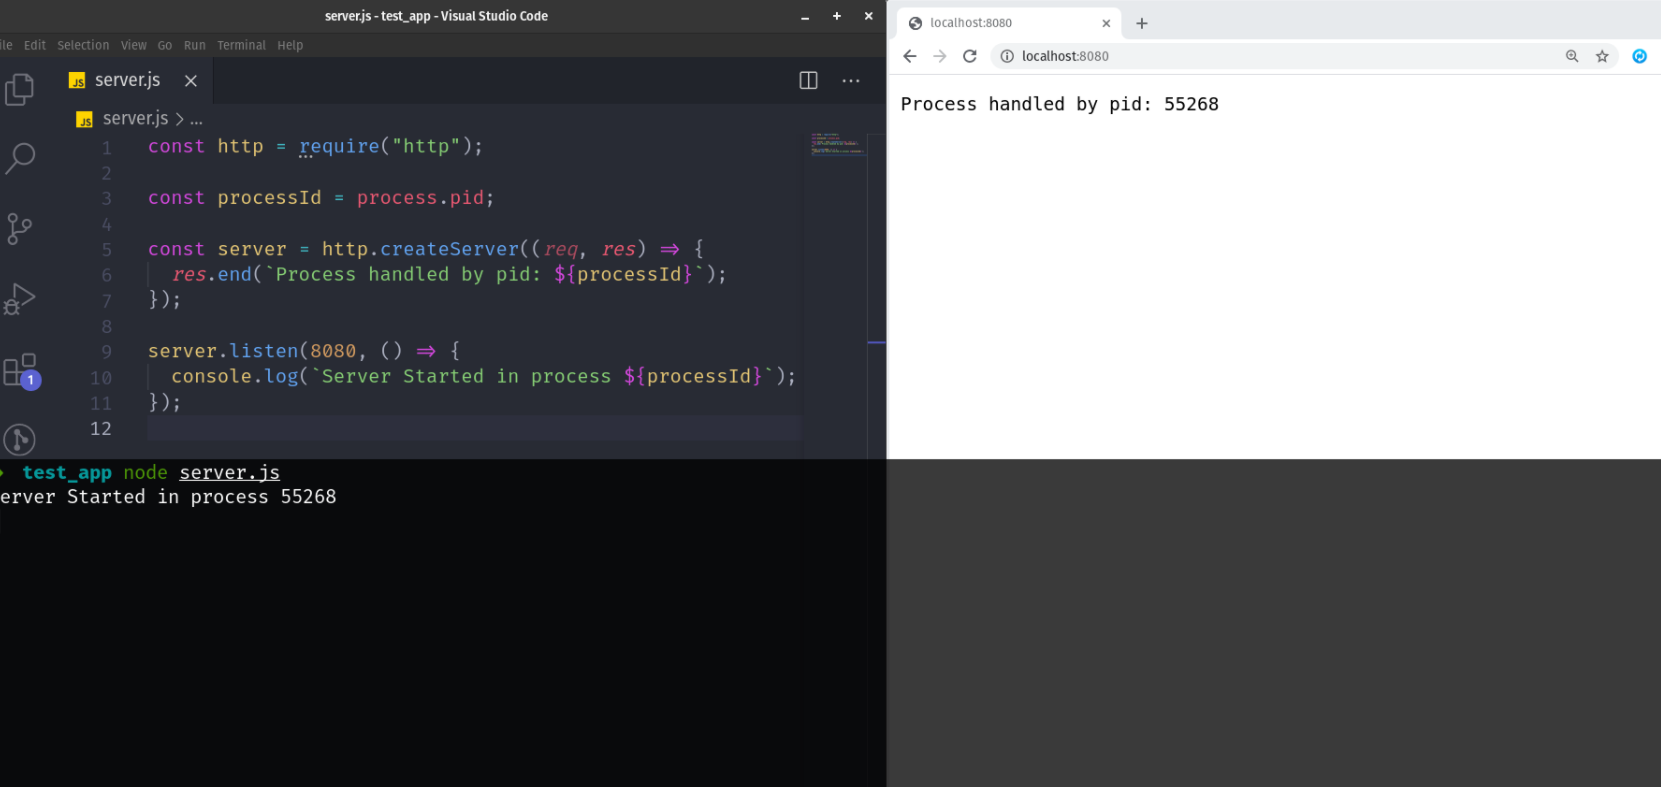Click 'require' on line 1
1661x787 pixels.
[339, 147]
